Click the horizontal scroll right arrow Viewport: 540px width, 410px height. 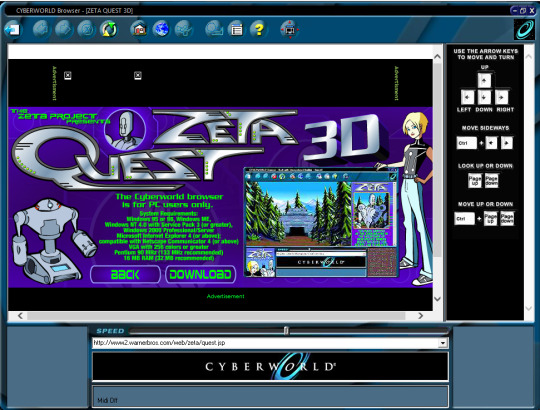pos(420,316)
